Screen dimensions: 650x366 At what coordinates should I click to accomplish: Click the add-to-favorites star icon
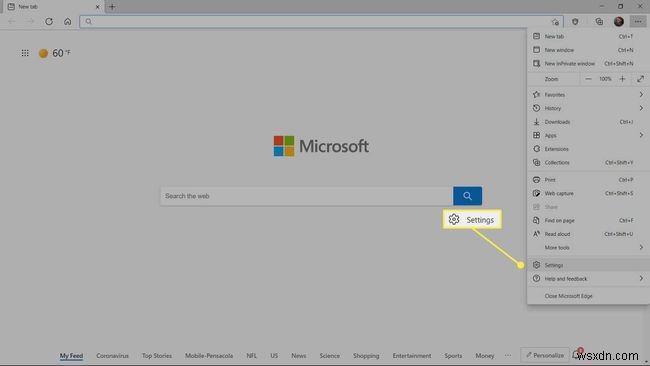click(x=555, y=22)
